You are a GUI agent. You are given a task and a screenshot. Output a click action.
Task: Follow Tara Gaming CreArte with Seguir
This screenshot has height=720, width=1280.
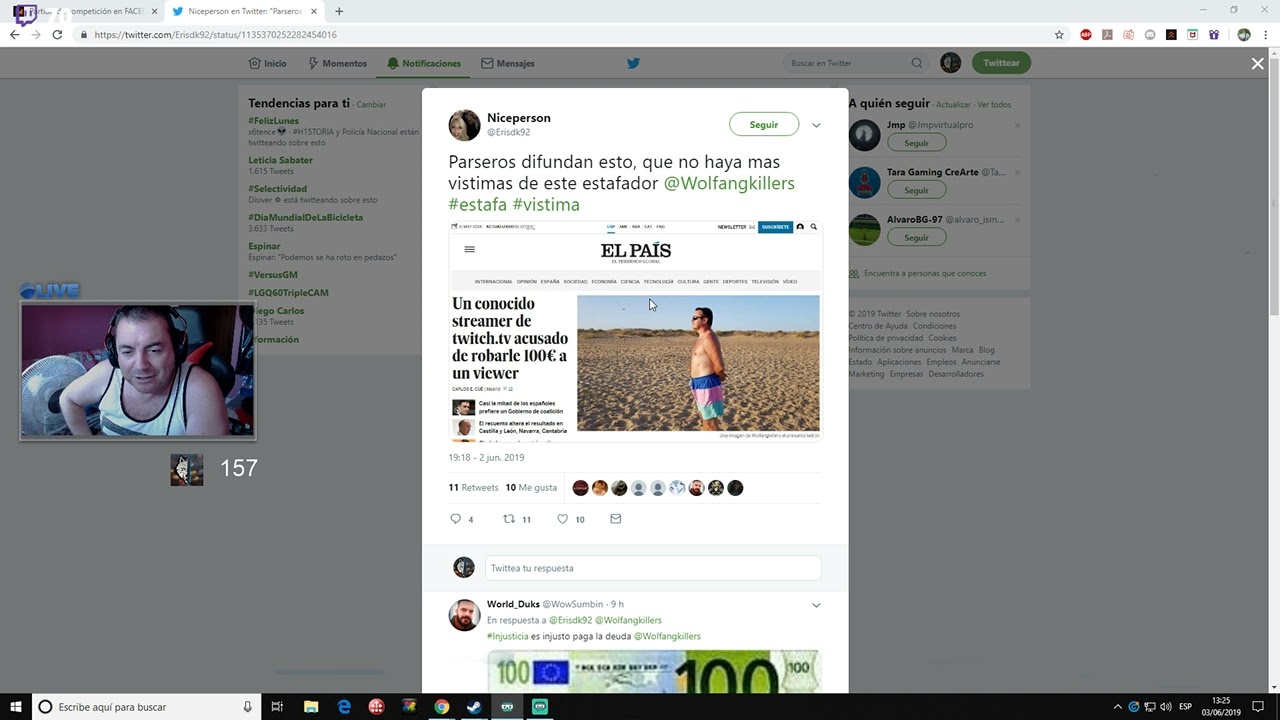click(916, 190)
